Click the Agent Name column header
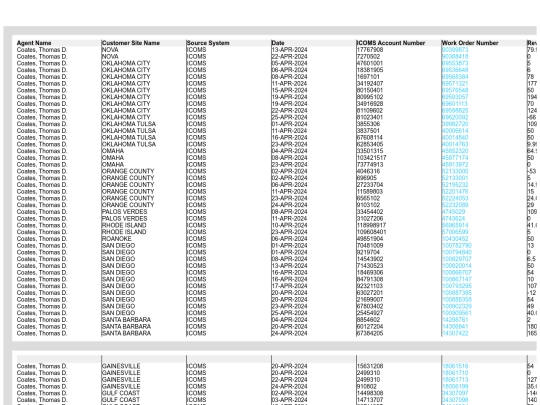Viewport: 540px width, 405px height. coord(34,43)
